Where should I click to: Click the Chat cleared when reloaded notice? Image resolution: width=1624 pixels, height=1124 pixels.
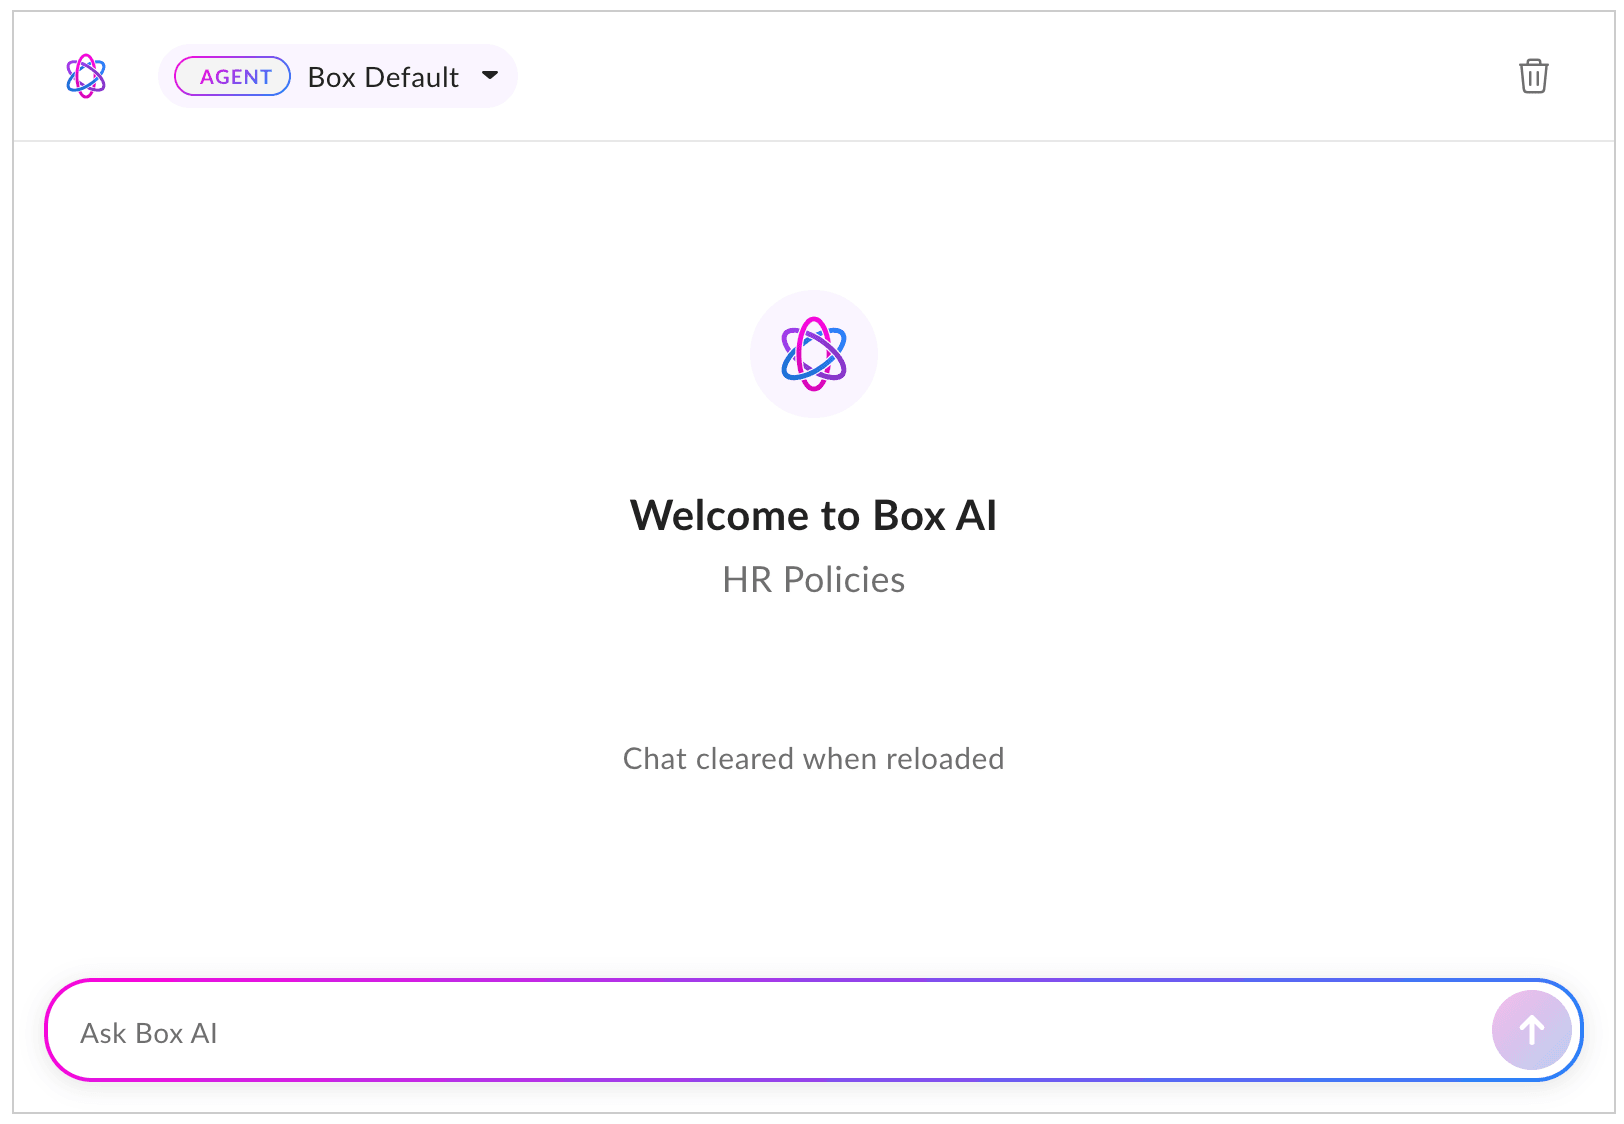[x=813, y=759]
